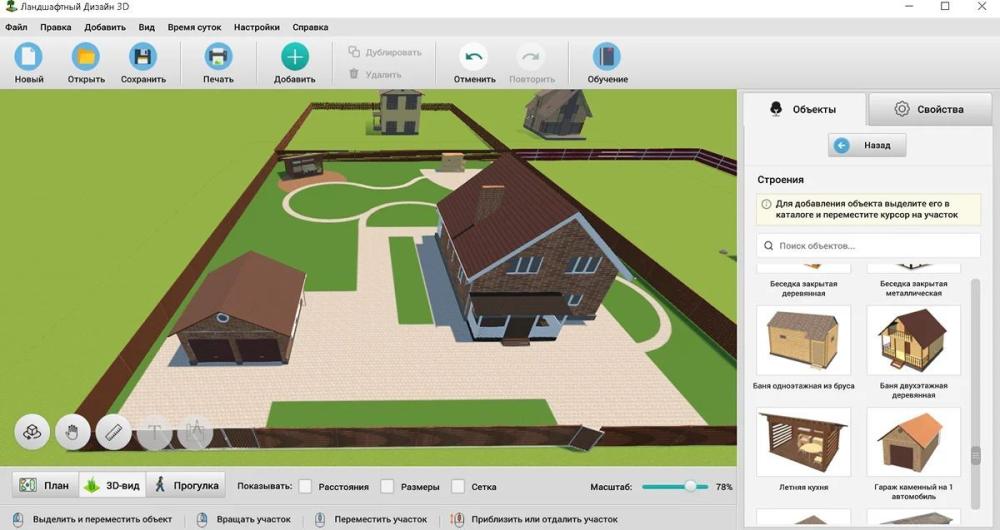Image resolution: width=1000 pixels, height=530 pixels.
Task: Select the ruler measuring tool
Action: [x=114, y=432]
